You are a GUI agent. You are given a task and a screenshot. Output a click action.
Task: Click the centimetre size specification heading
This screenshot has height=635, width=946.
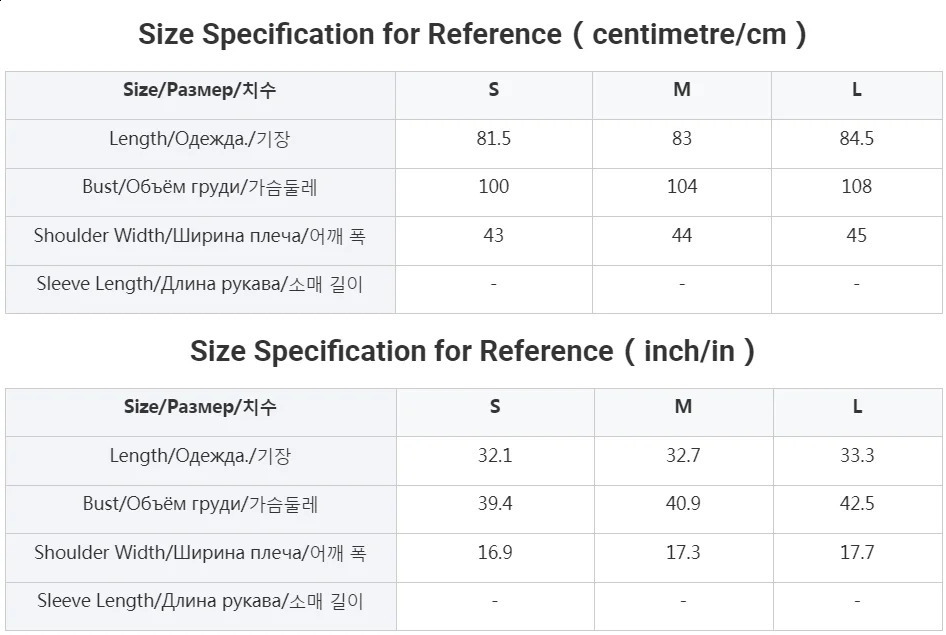472,35
